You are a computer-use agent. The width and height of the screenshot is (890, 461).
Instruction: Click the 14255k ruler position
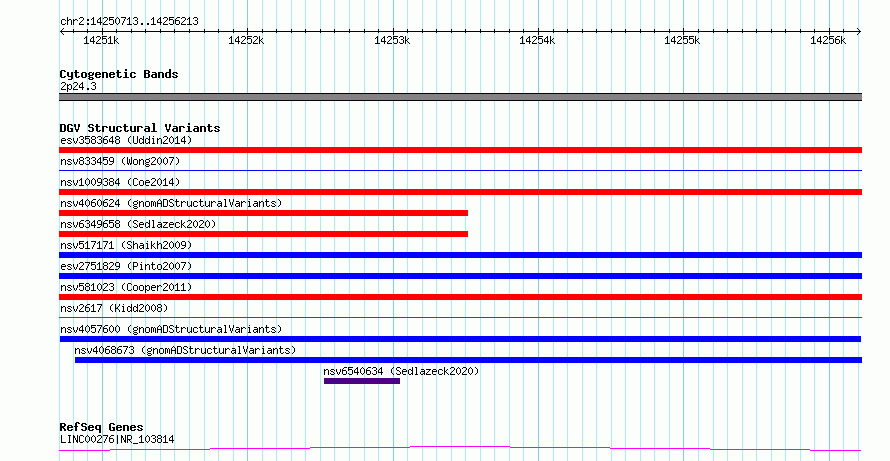[x=682, y=40]
